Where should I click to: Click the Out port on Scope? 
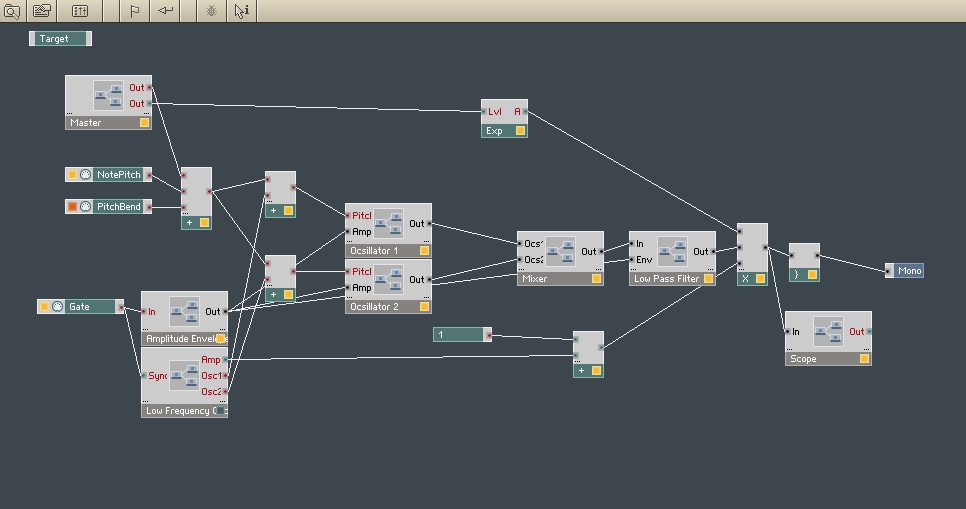coord(869,332)
